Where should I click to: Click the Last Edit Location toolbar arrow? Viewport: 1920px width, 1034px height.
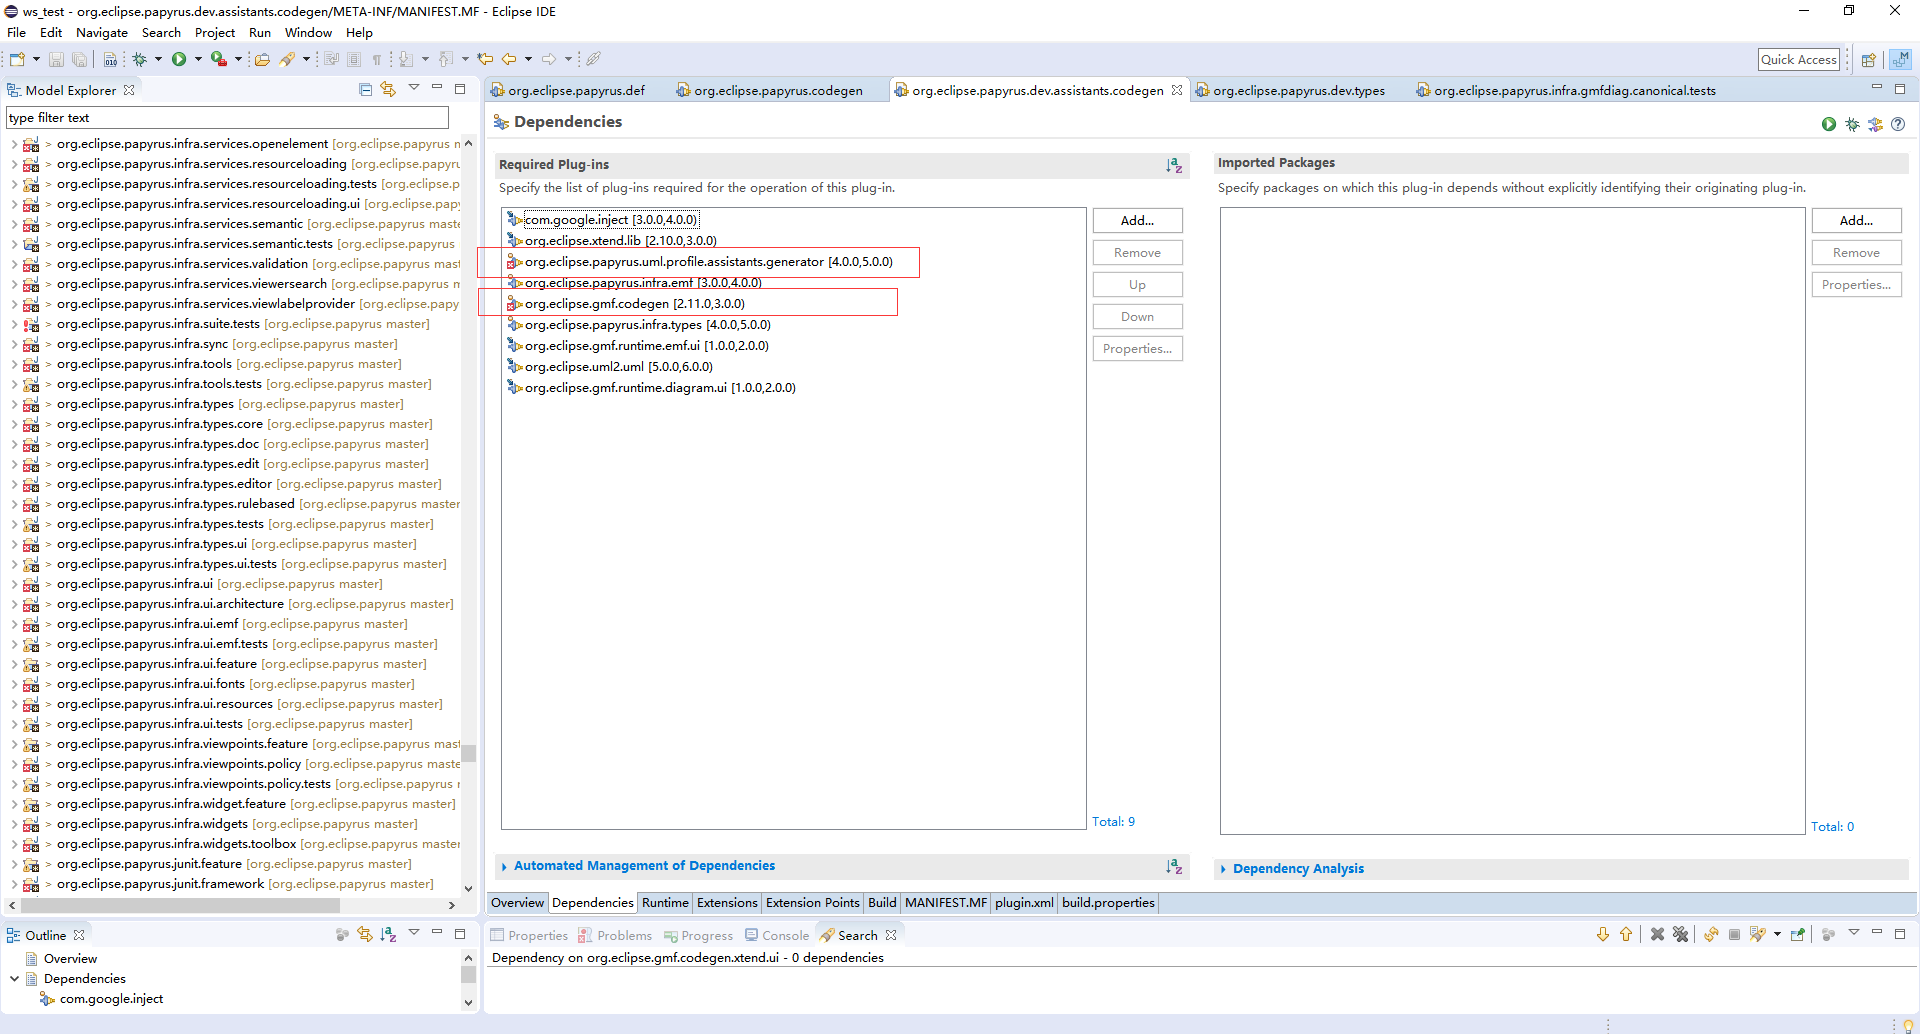point(486,59)
